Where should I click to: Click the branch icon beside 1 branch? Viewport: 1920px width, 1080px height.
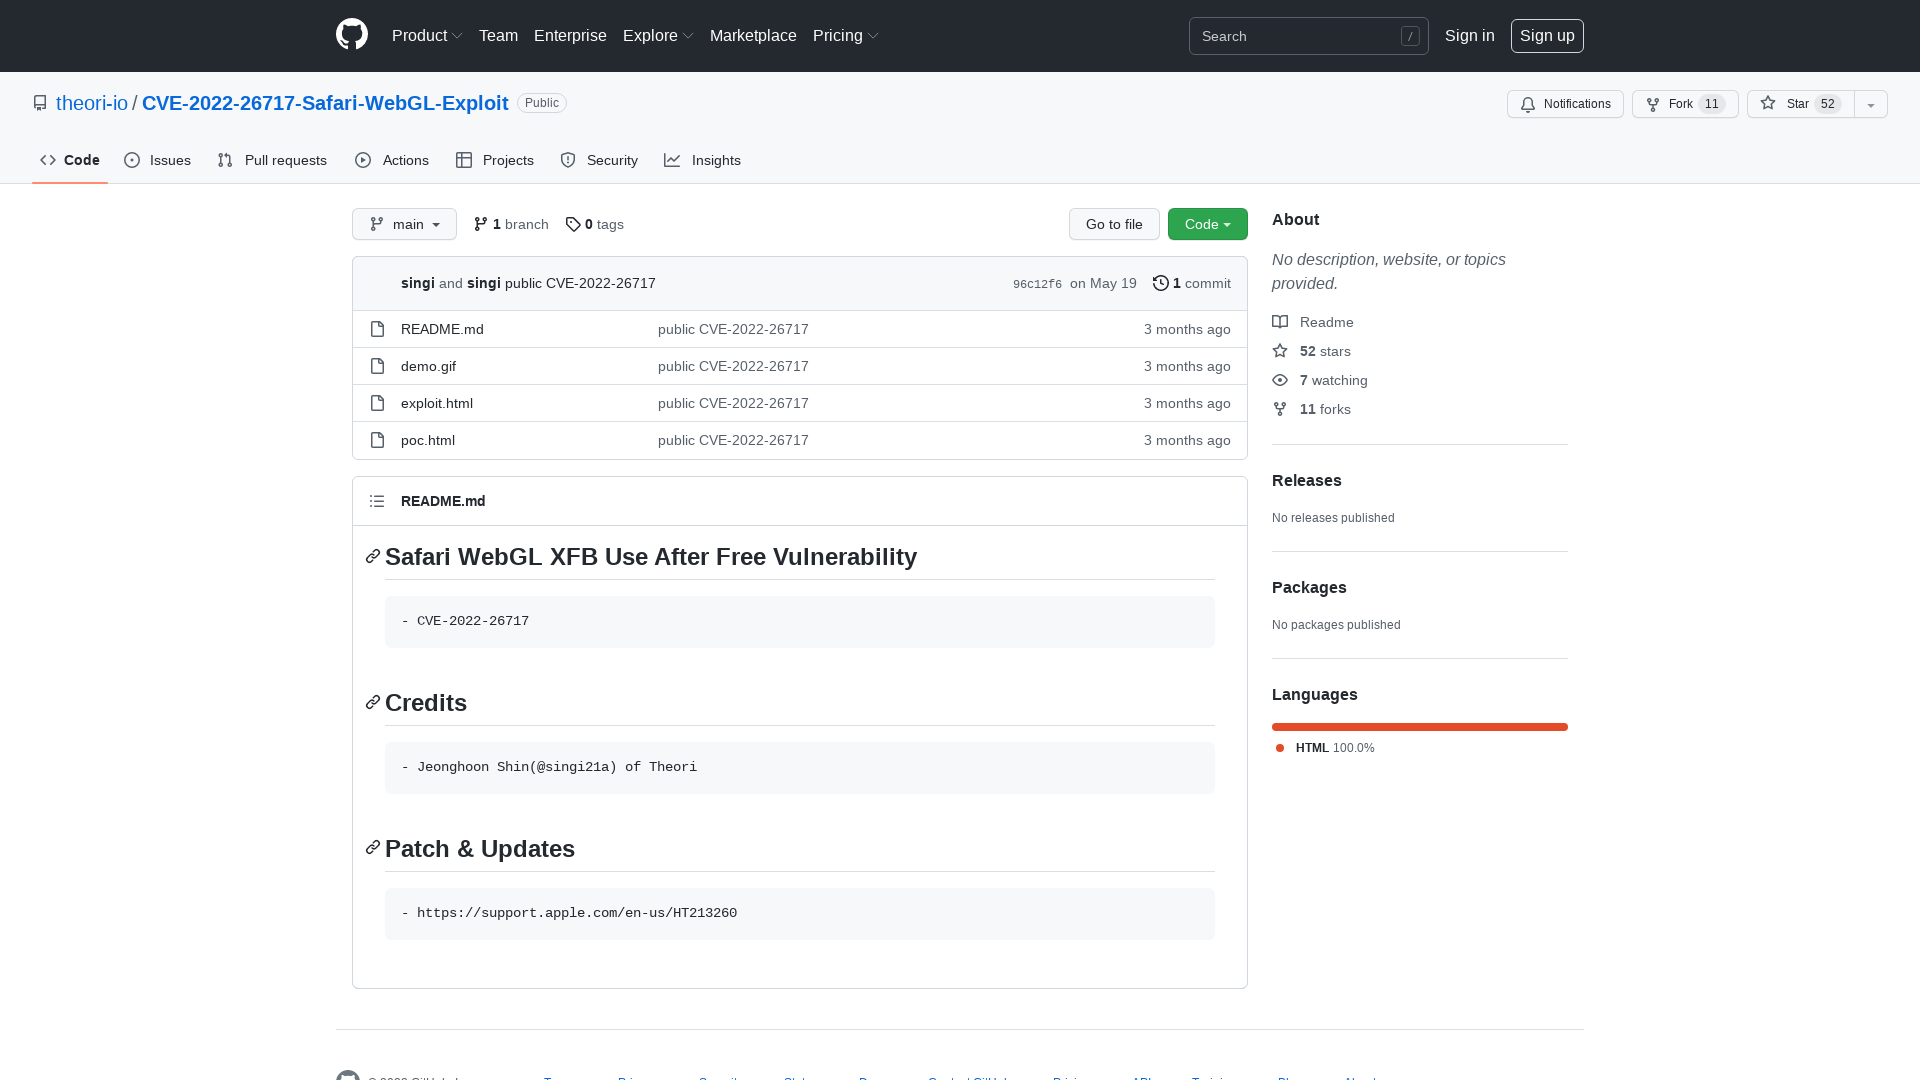pyautogui.click(x=481, y=224)
